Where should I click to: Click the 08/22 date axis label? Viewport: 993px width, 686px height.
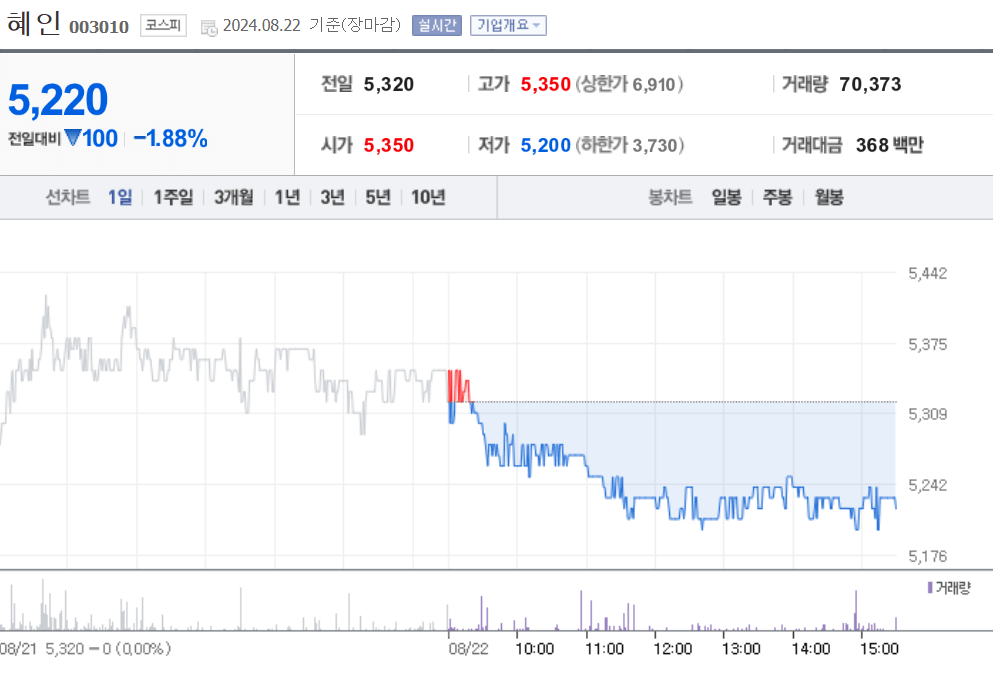click(x=468, y=649)
